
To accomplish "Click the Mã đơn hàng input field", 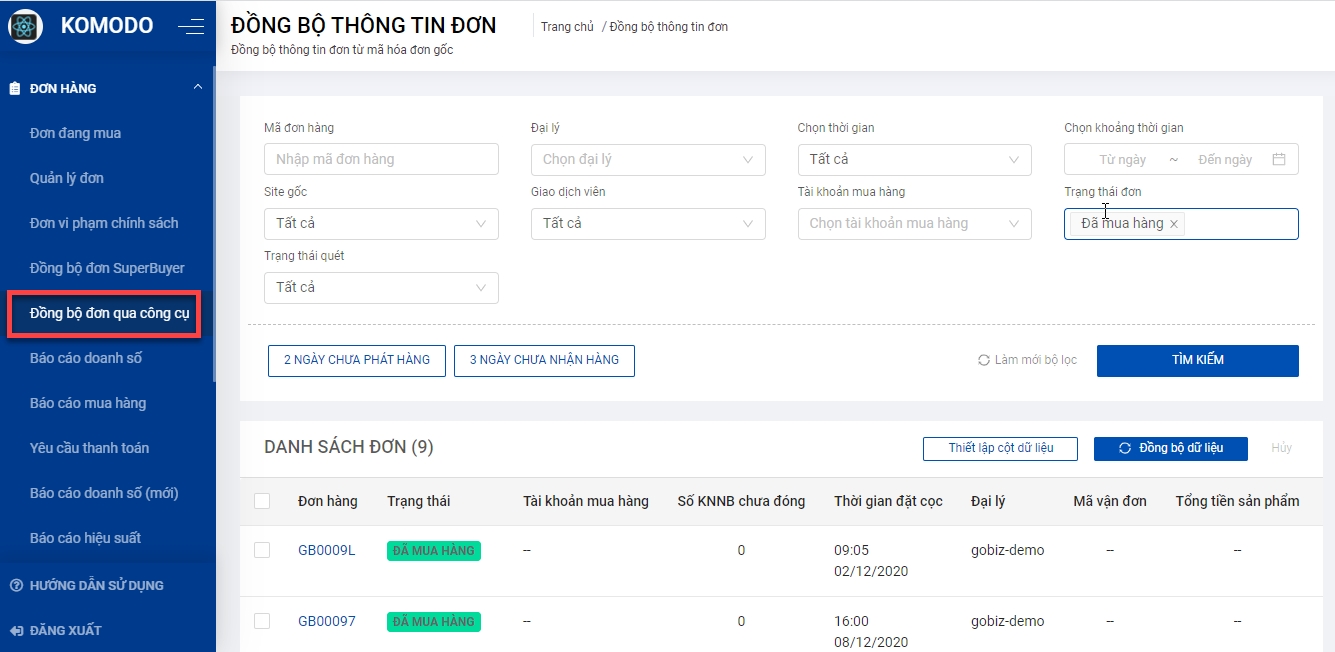I will tap(381, 159).
